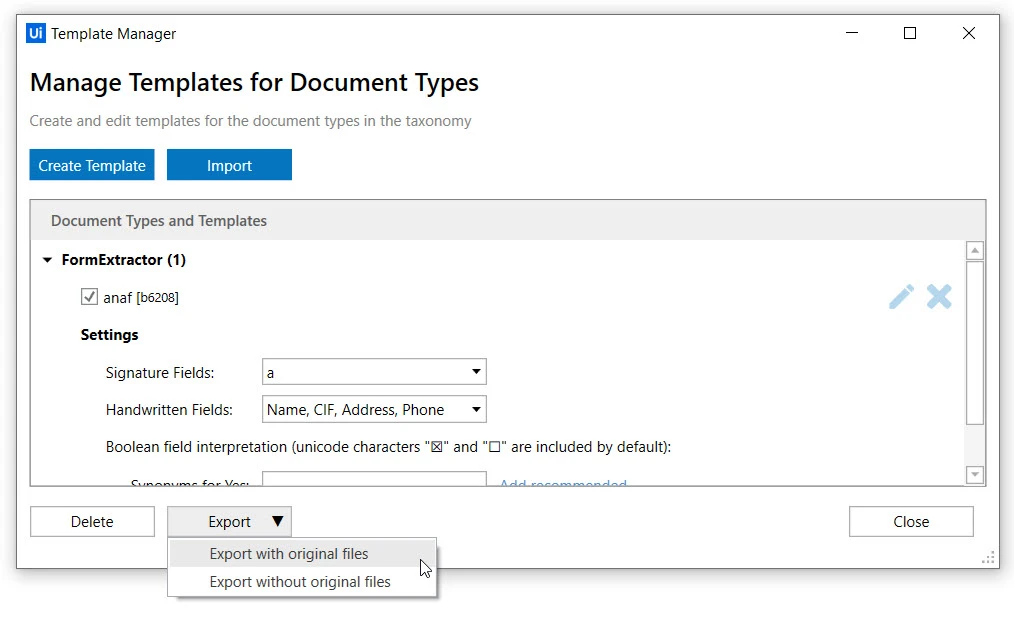The image size is (1014, 630).
Task: Select Export without original files
Action: click(x=302, y=581)
